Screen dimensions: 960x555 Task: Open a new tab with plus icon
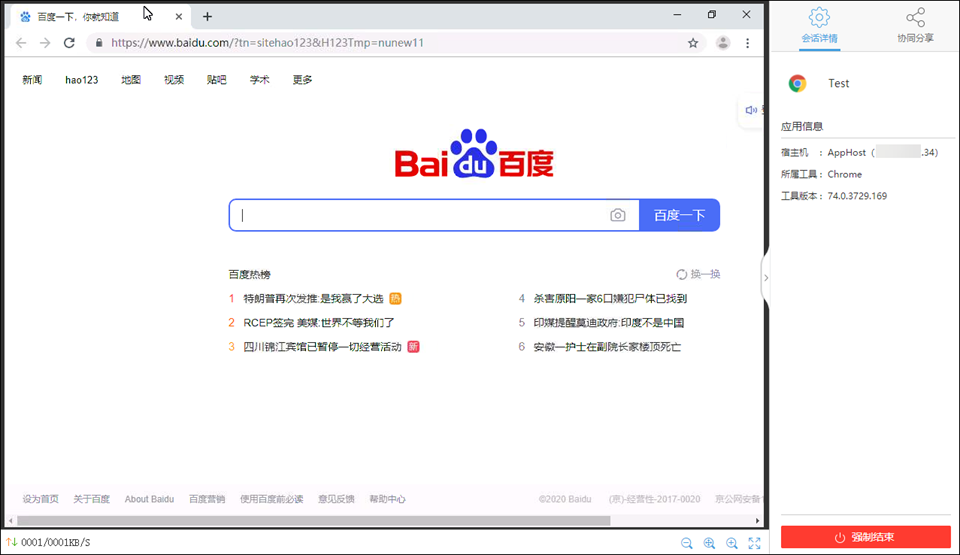tap(208, 16)
